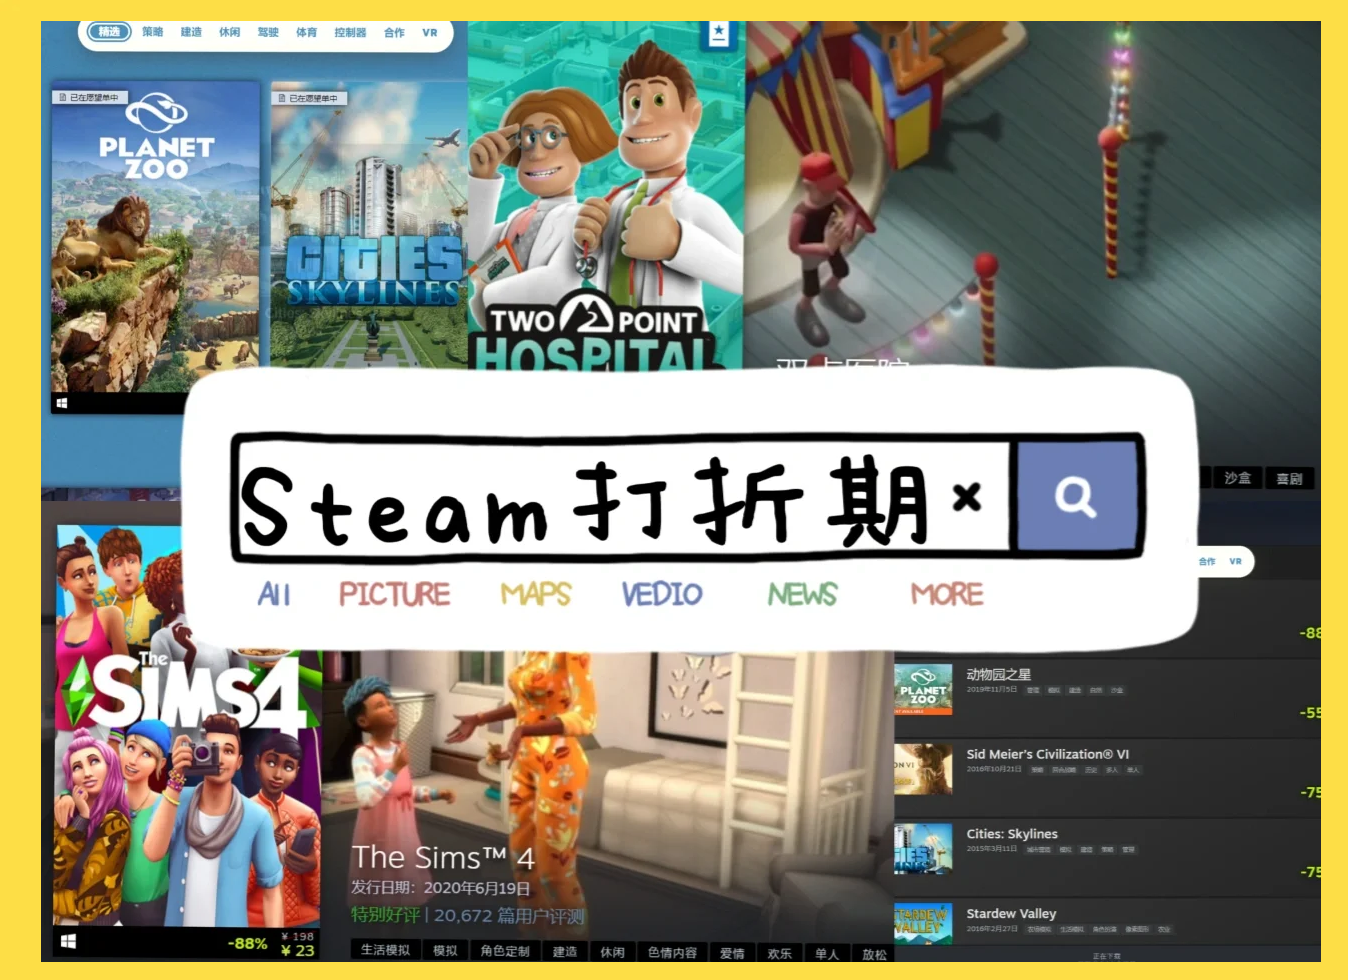
Task: Open The Sims 4 cover capsule
Action: (x=187, y=725)
